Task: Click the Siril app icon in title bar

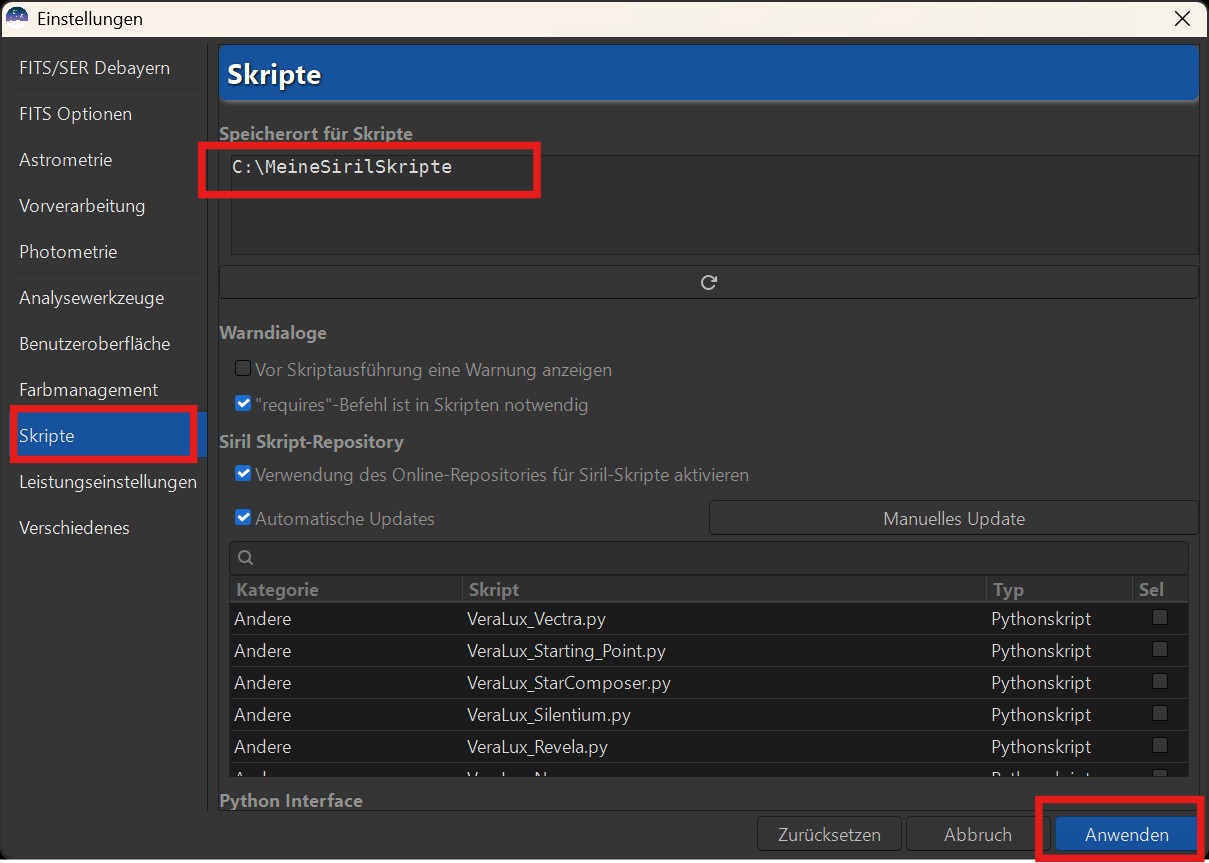Action: (x=17, y=18)
